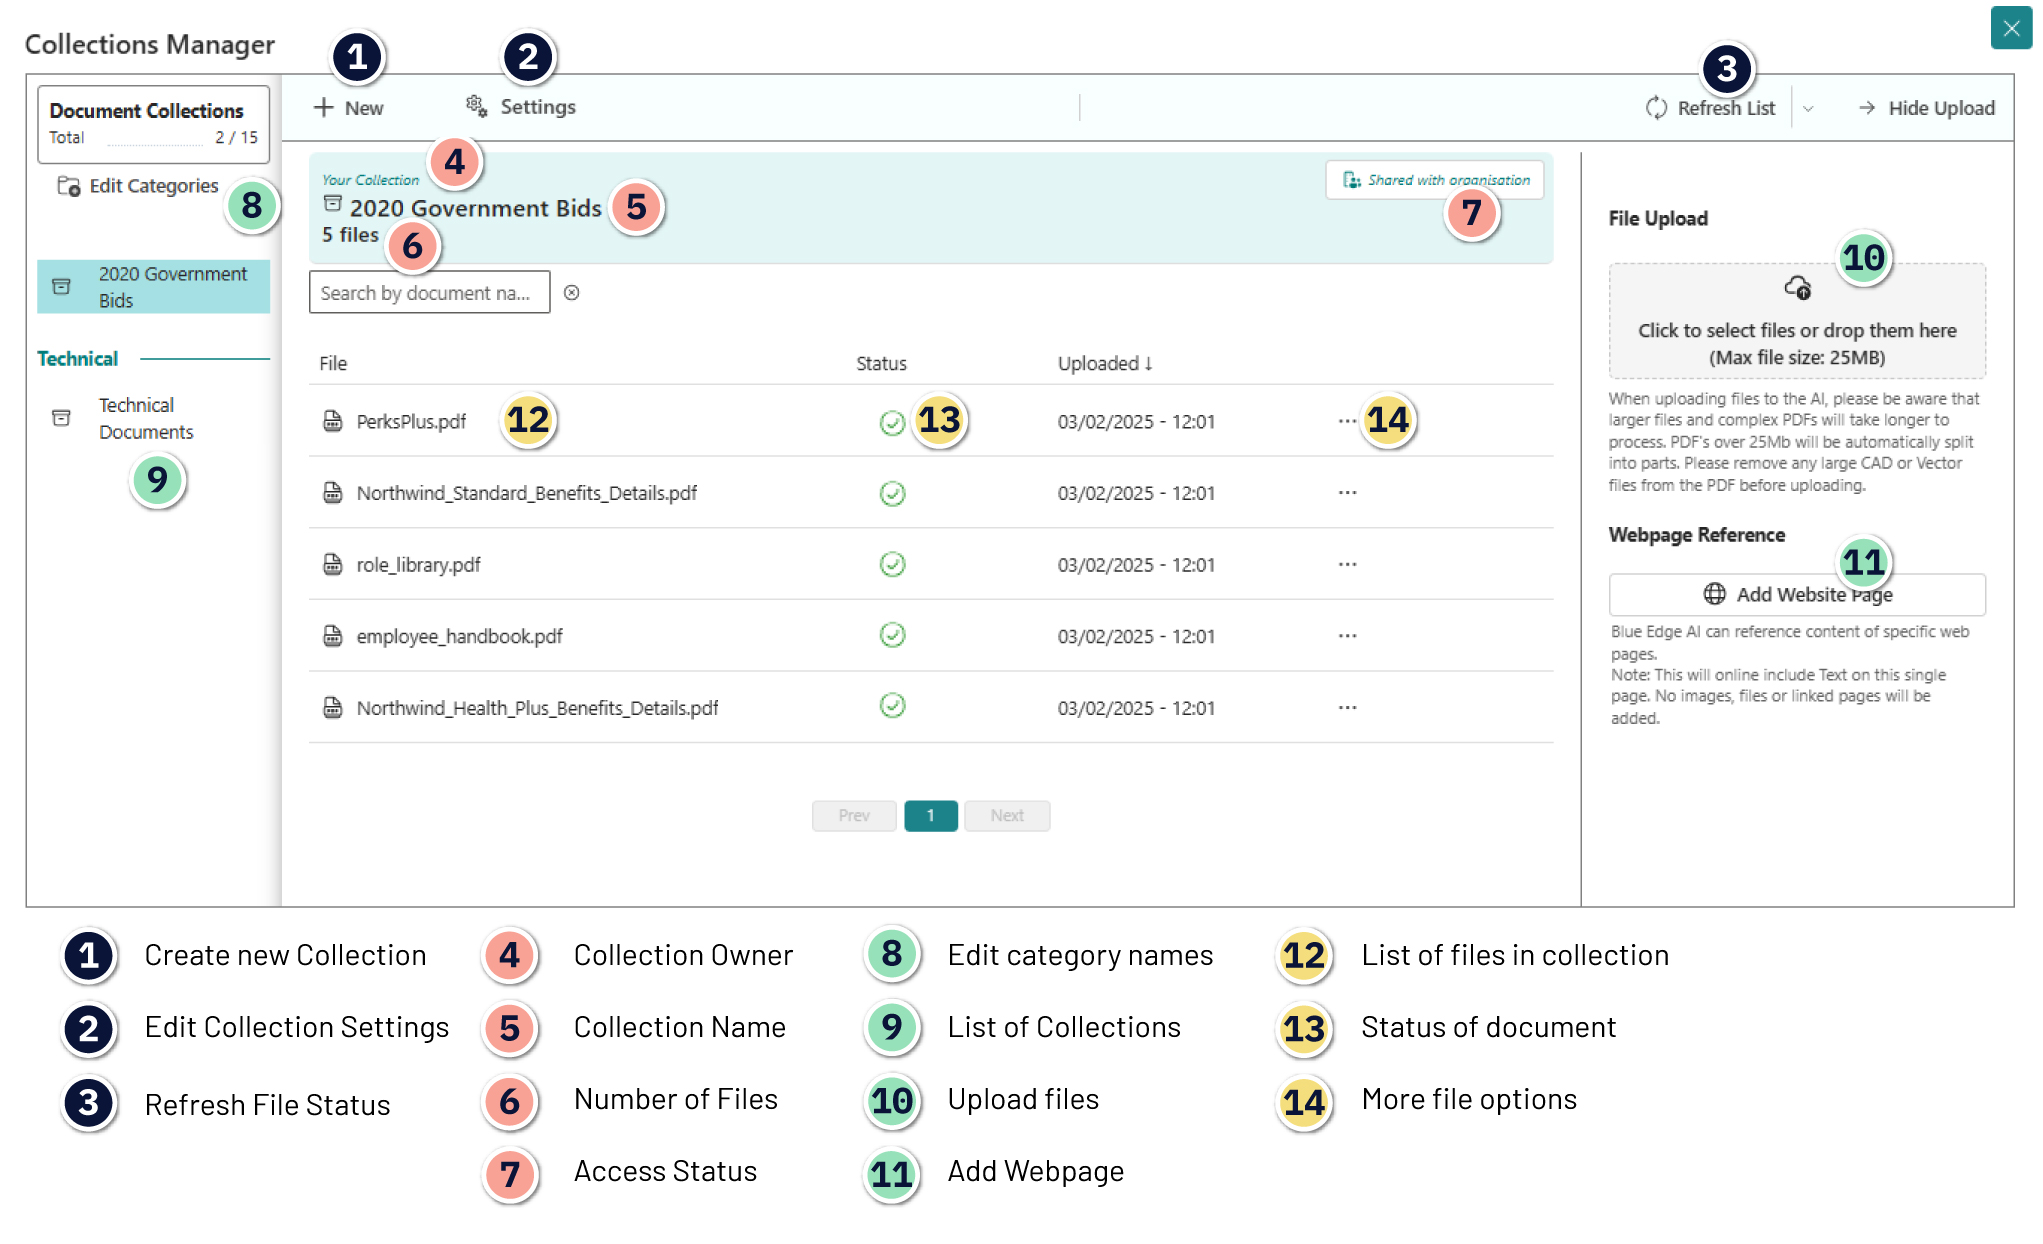Image resolution: width=2043 pixels, height=1244 pixels.
Task: Click archive icon next to collection title
Action: [333, 204]
